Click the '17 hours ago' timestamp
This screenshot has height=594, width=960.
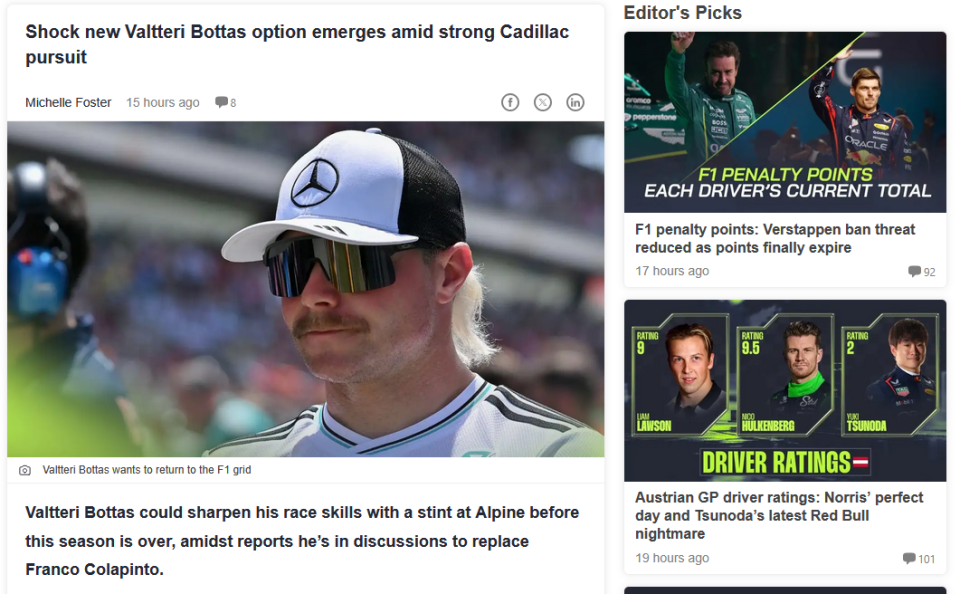click(x=672, y=271)
